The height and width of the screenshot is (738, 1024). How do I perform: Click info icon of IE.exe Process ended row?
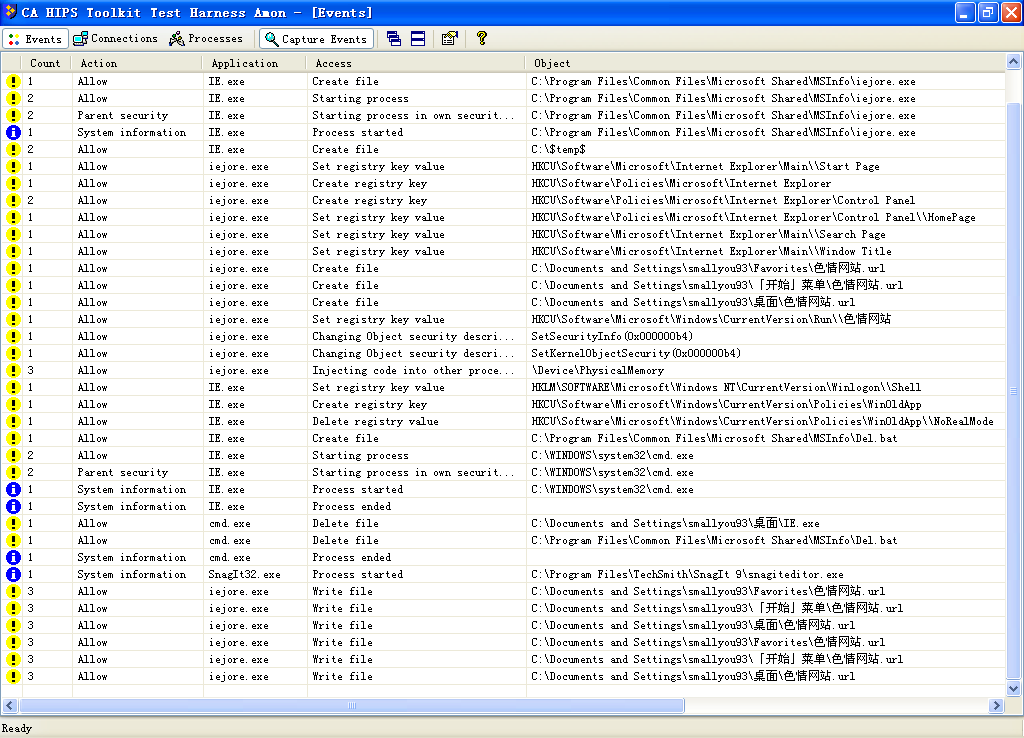pyautogui.click(x=13, y=506)
